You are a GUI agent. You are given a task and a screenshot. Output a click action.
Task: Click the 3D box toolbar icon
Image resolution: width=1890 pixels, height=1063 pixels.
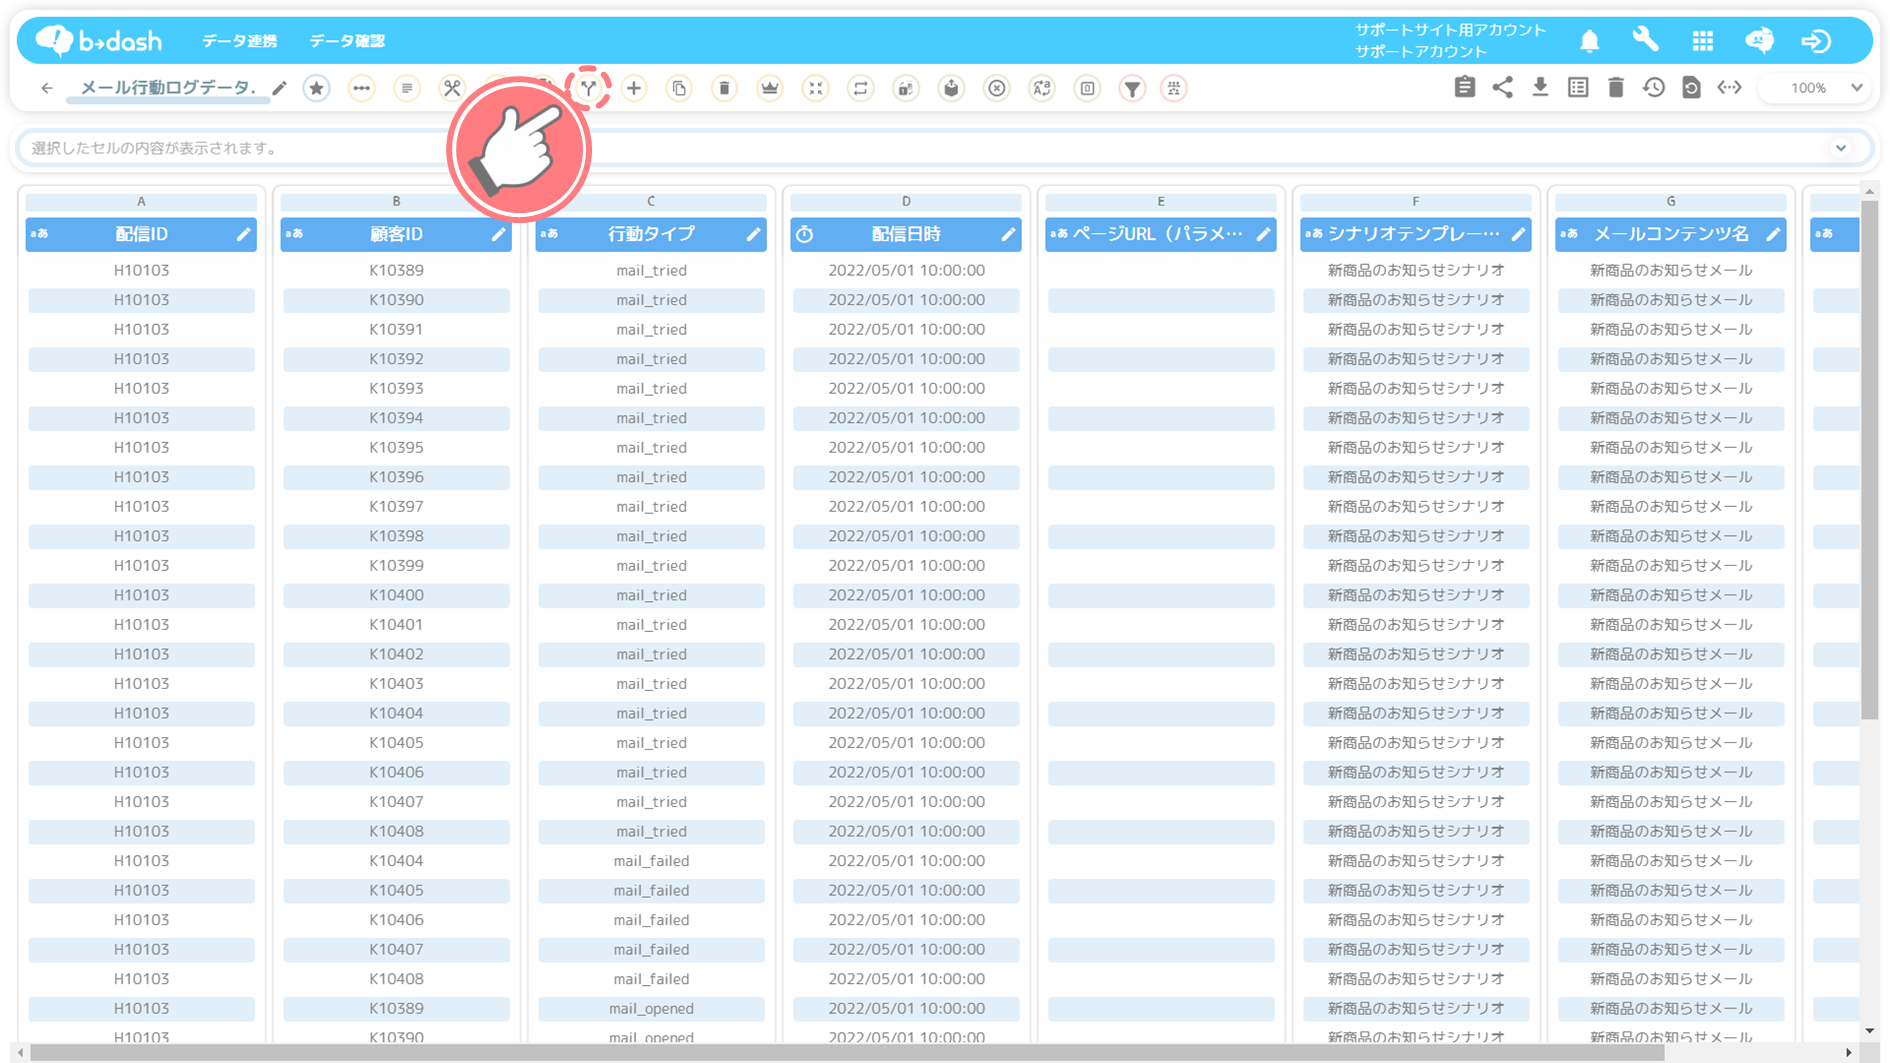pyautogui.click(x=952, y=88)
